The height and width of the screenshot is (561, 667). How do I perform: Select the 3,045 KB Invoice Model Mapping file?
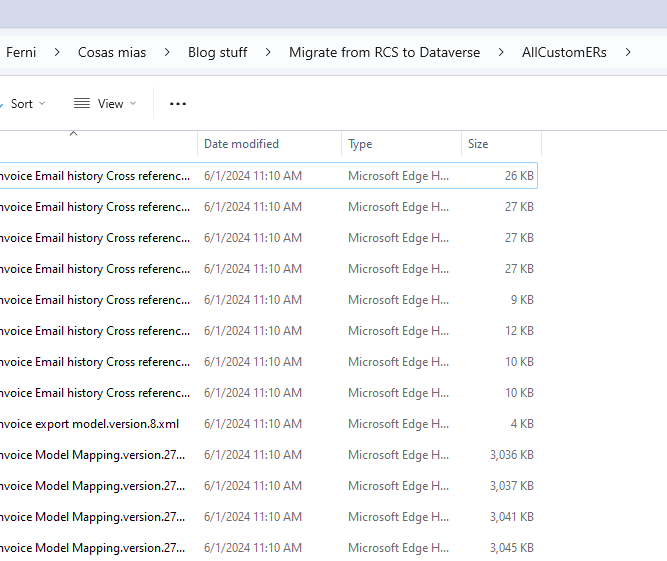pyautogui.click(x=95, y=548)
